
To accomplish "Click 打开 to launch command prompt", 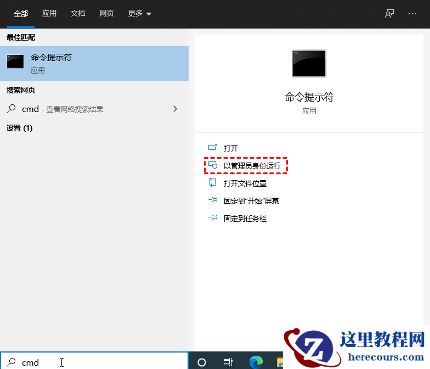I will pyautogui.click(x=231, y=148).
